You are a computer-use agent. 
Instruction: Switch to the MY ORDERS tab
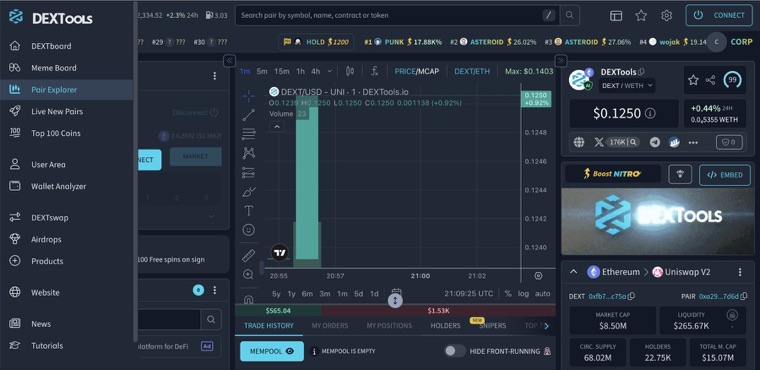coord(330,325)
